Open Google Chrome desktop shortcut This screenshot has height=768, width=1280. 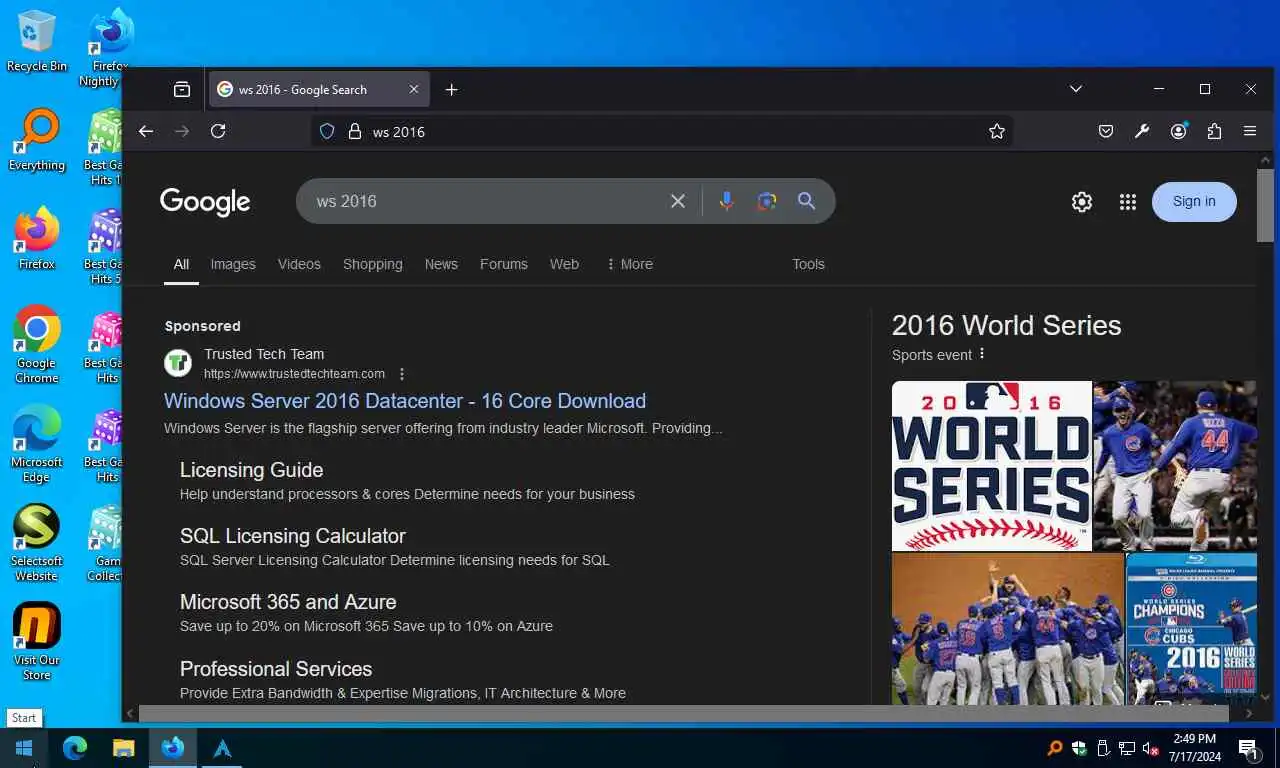pos(37,345)
